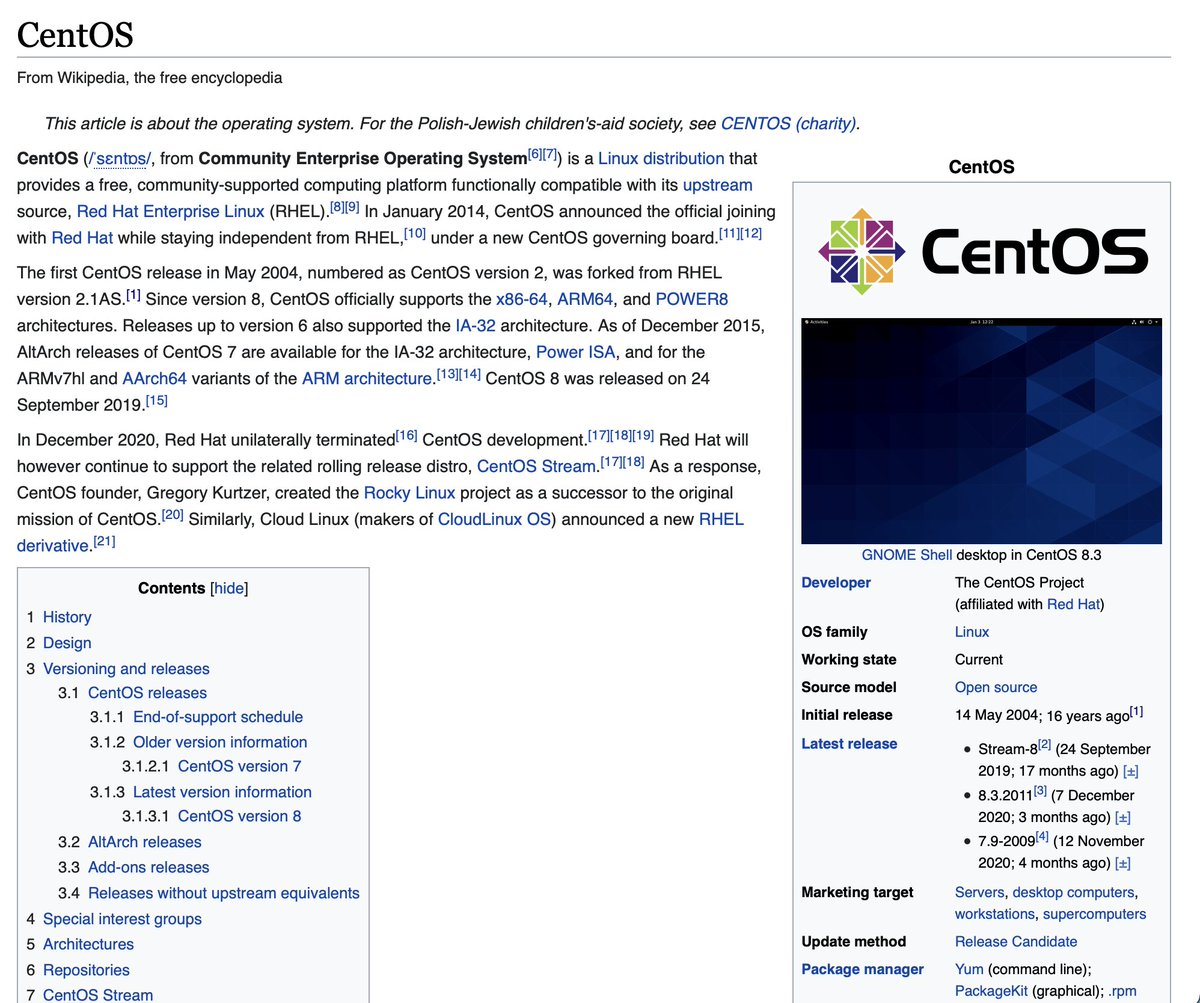Open the Servers marketing target link
Viewport: 1200px width, 1003px height.
[979, 892]
